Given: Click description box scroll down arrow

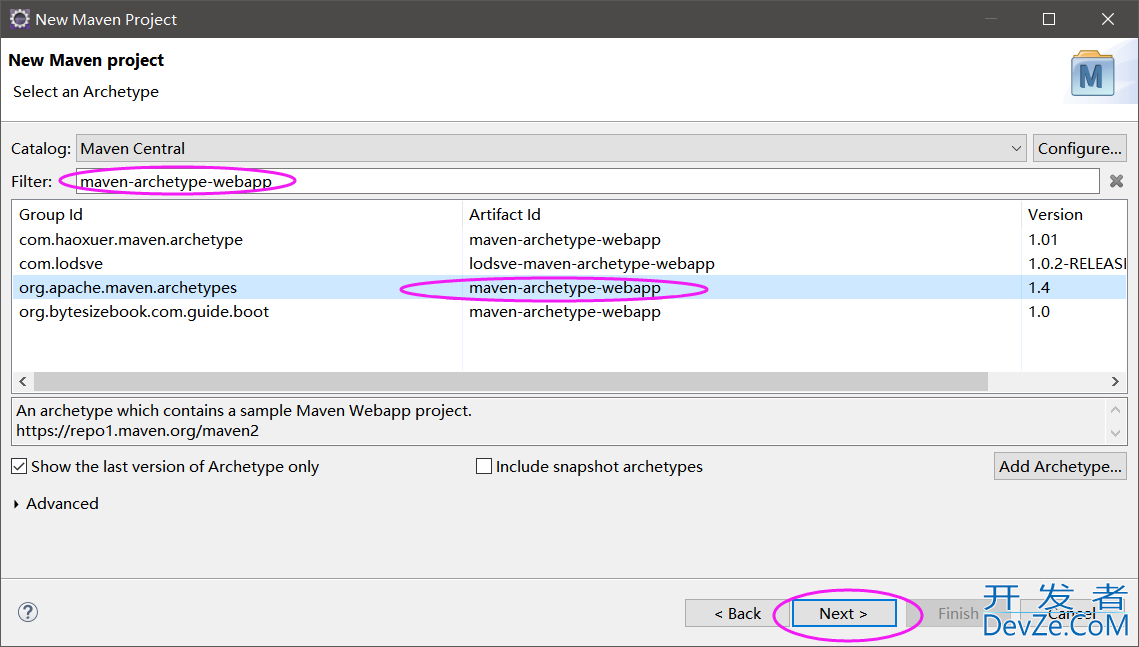Looking at the screenshot, I should click(1115, 433).
